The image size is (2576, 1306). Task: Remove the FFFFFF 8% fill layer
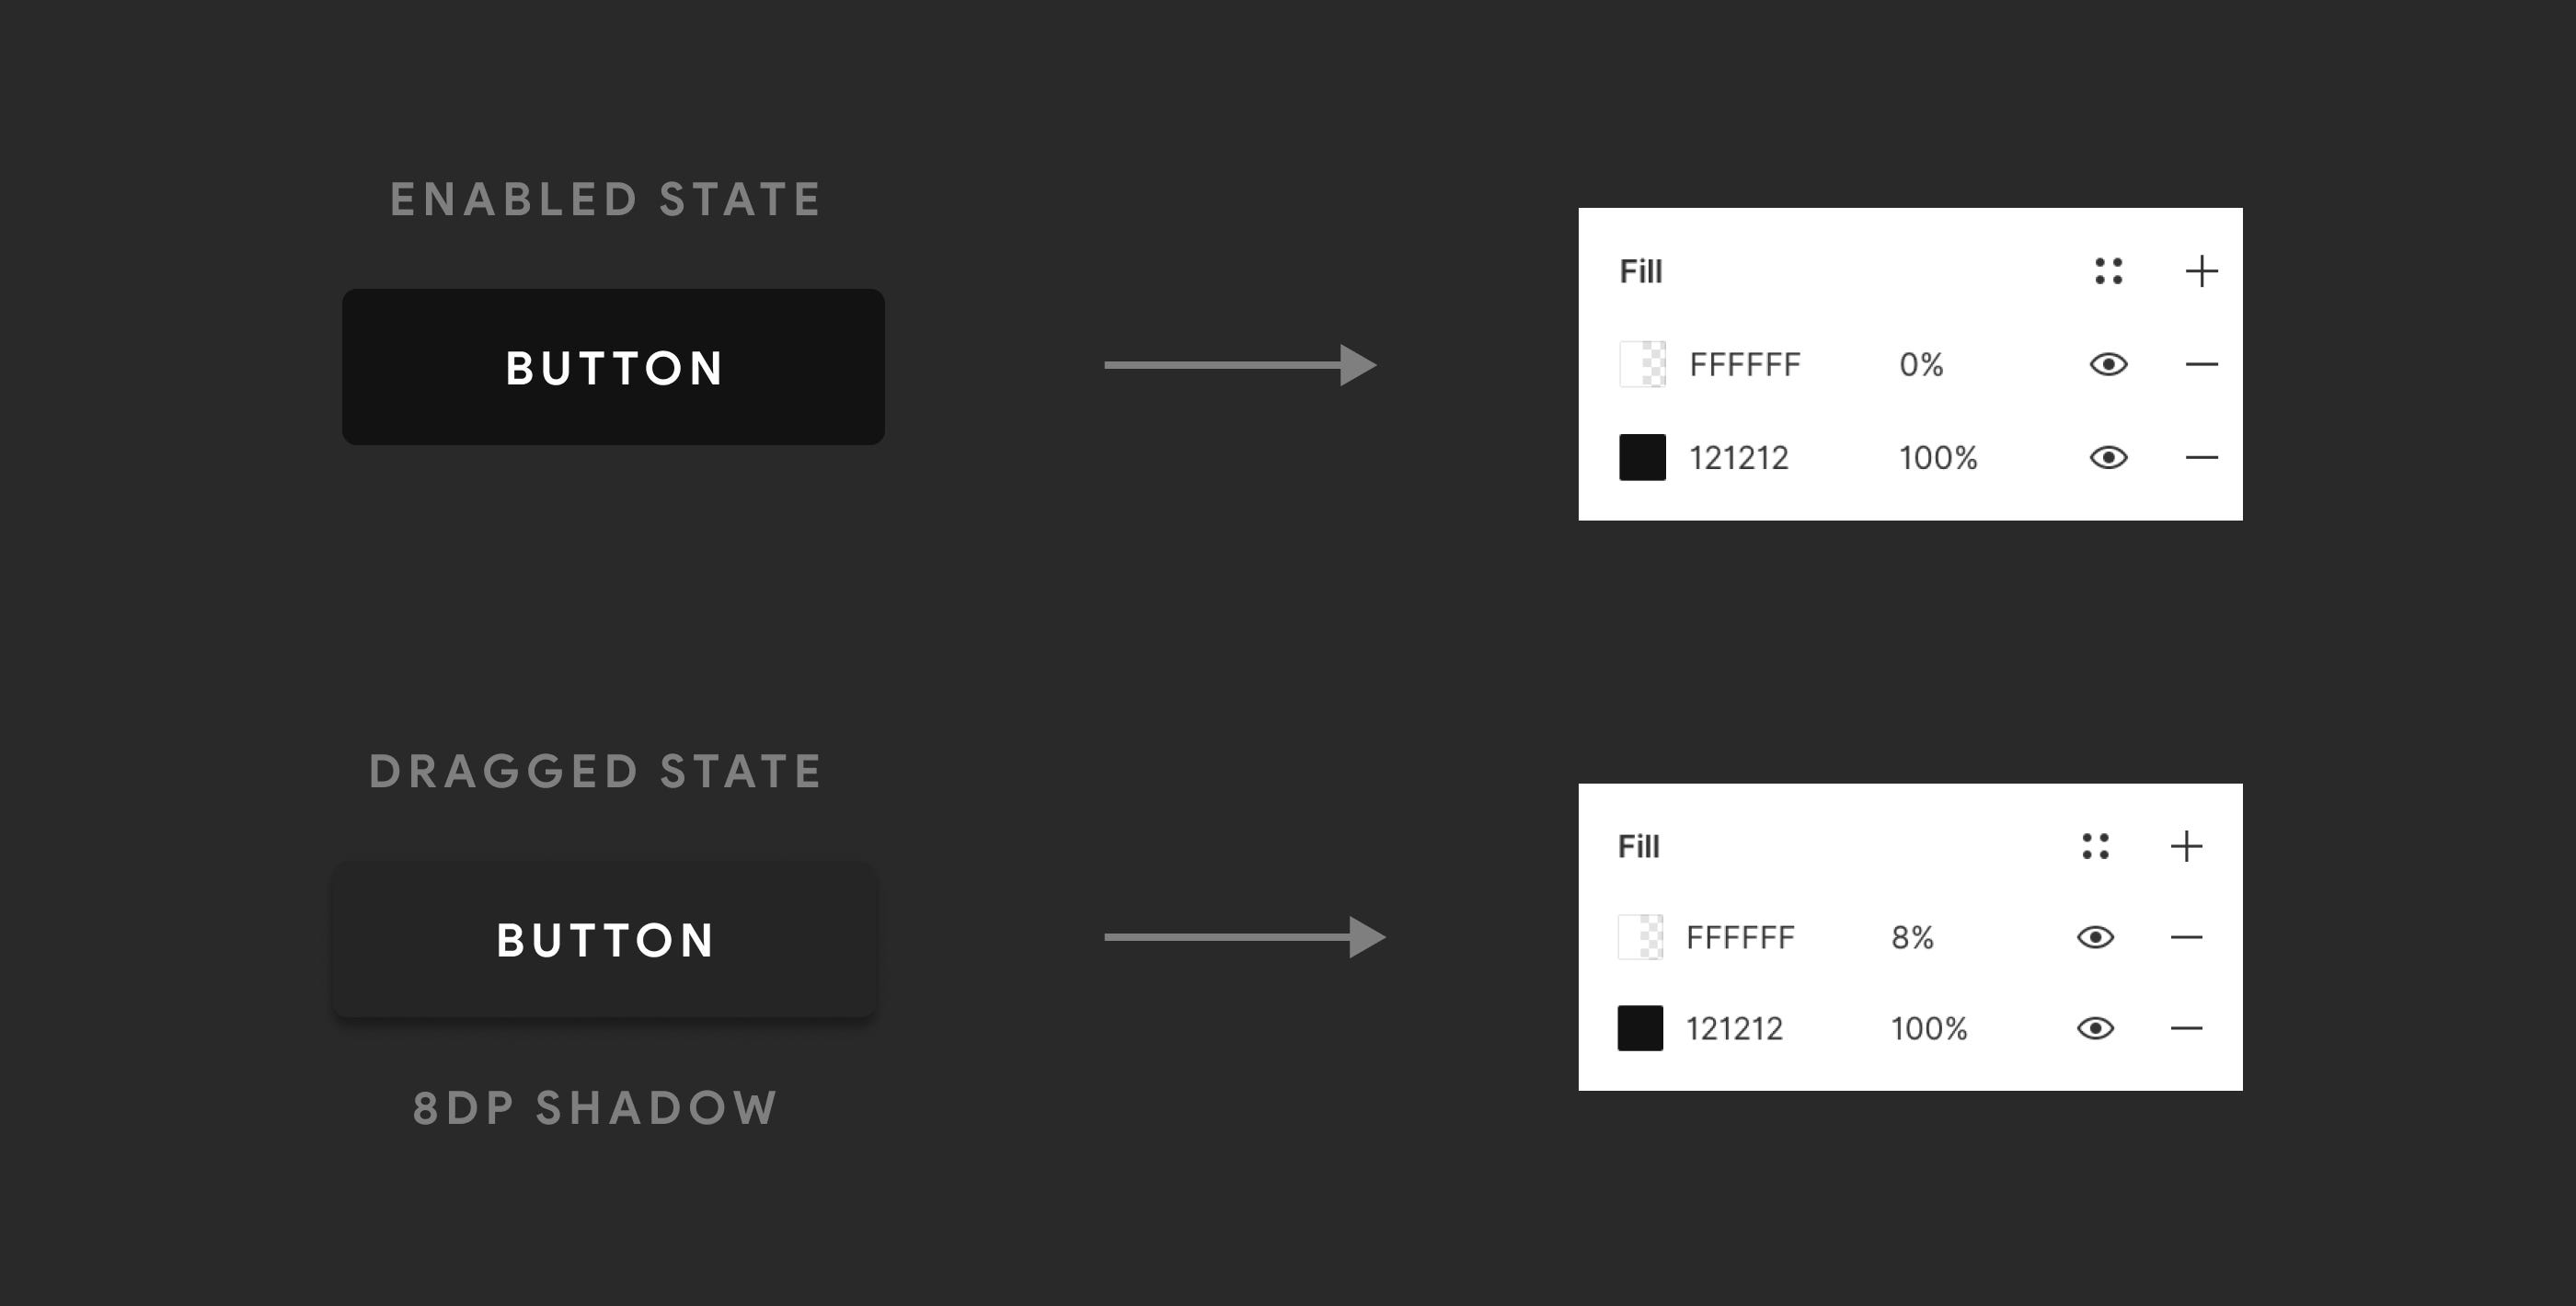(2186, 937)
